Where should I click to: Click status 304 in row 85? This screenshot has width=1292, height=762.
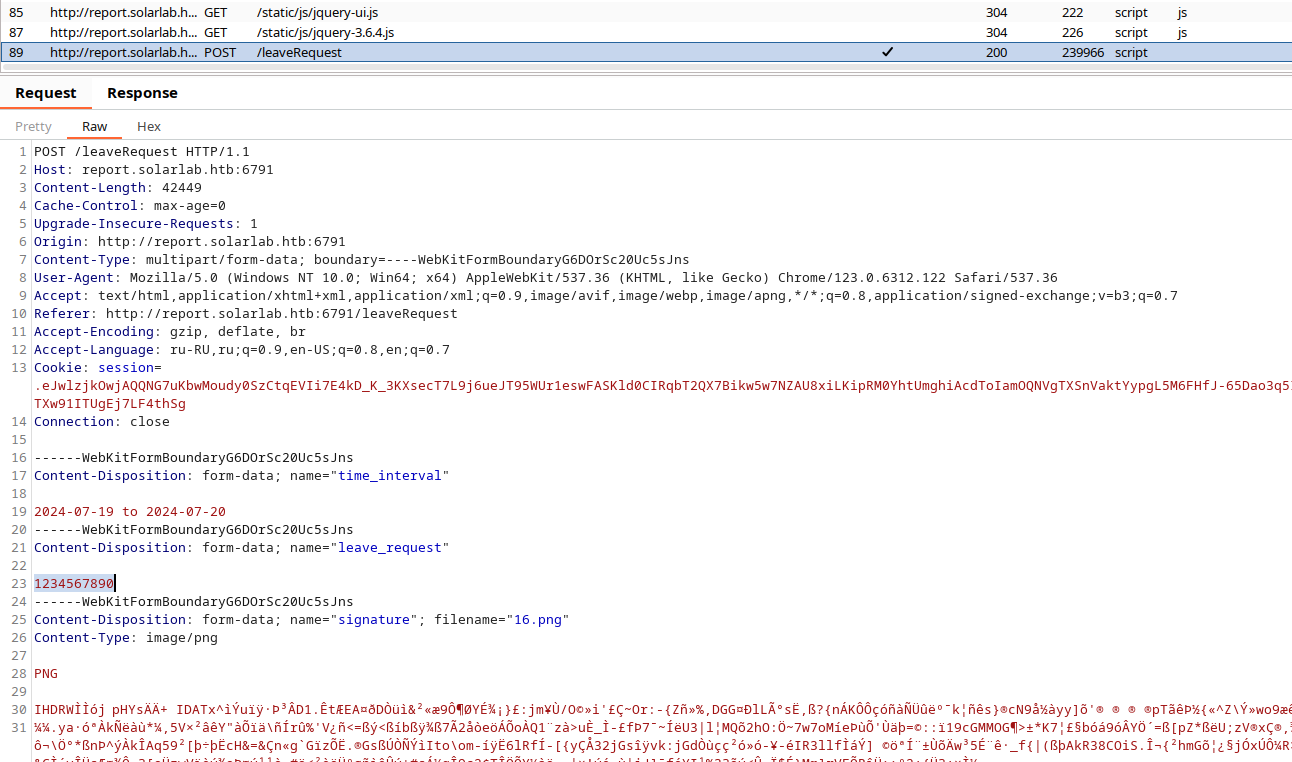pos(996,12)
